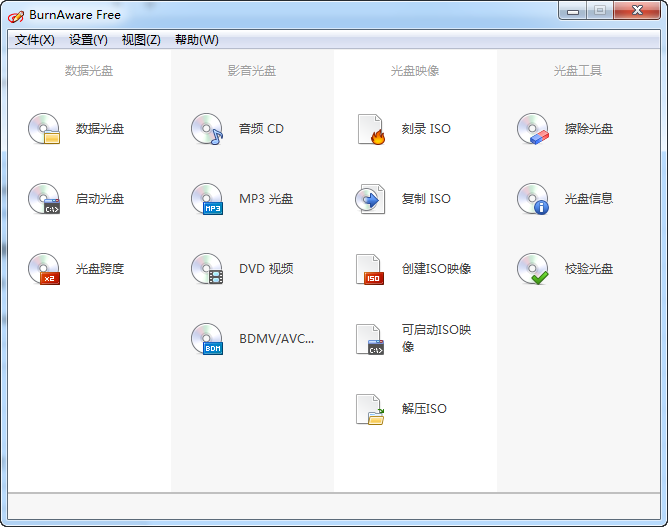
Task: Click the 擦除光盘 eraser disc icon
Action: point(533,129)
